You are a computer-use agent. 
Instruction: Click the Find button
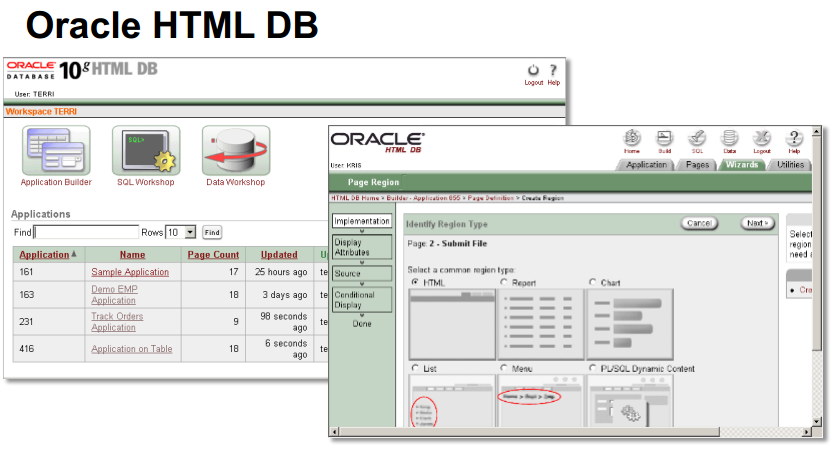[x=212, y=232]
